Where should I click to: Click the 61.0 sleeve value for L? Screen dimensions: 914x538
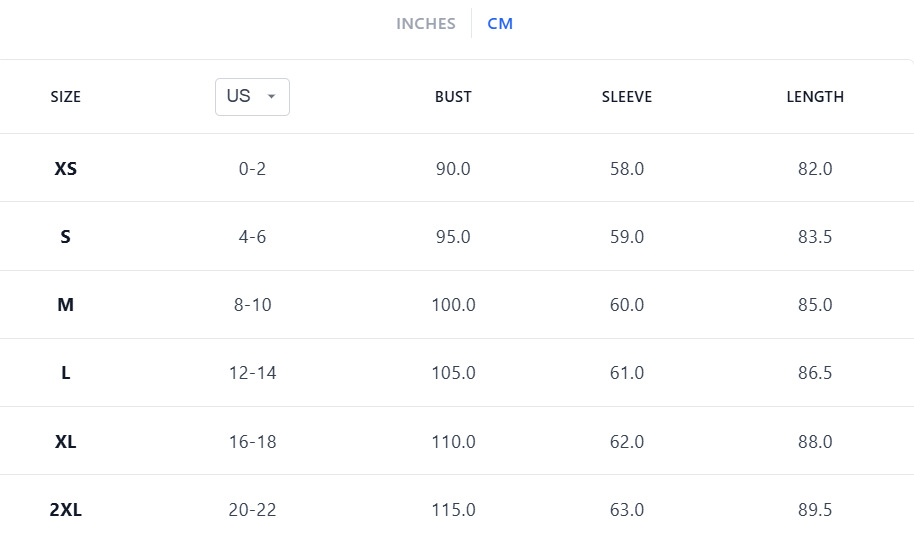pos(627,373)
